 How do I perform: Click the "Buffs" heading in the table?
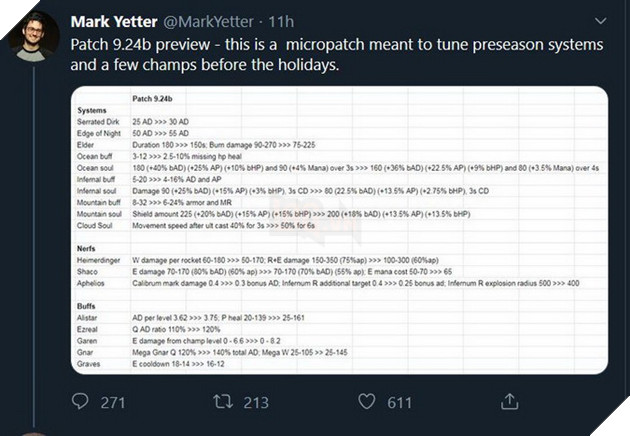coord(87,309)
